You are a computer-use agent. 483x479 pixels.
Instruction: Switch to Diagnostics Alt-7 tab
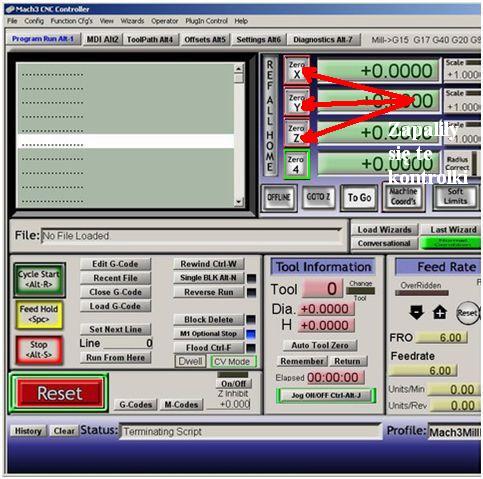click(323, 39)
